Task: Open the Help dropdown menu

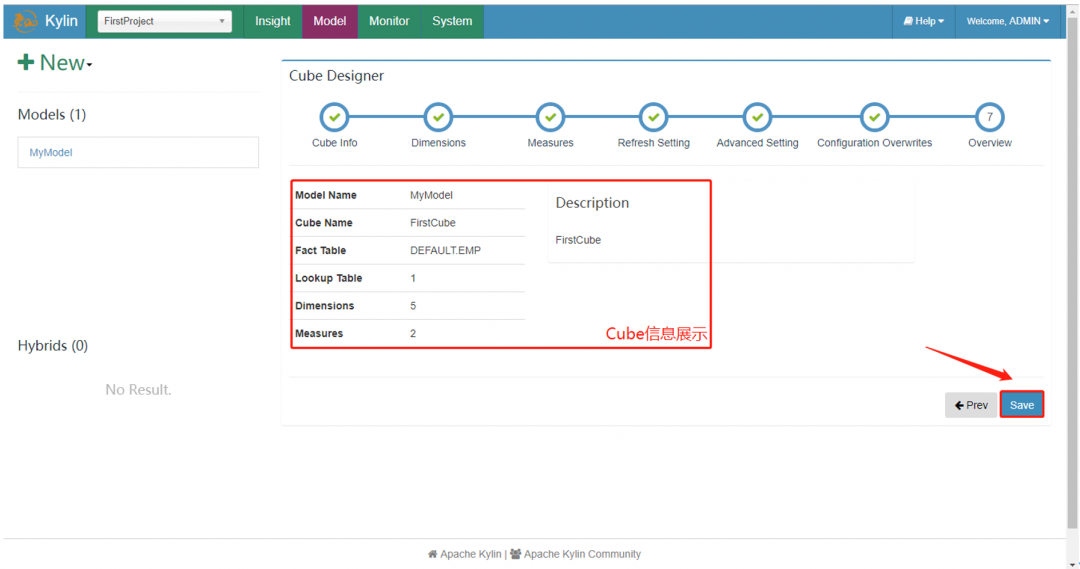Action: tap(924, 21)
